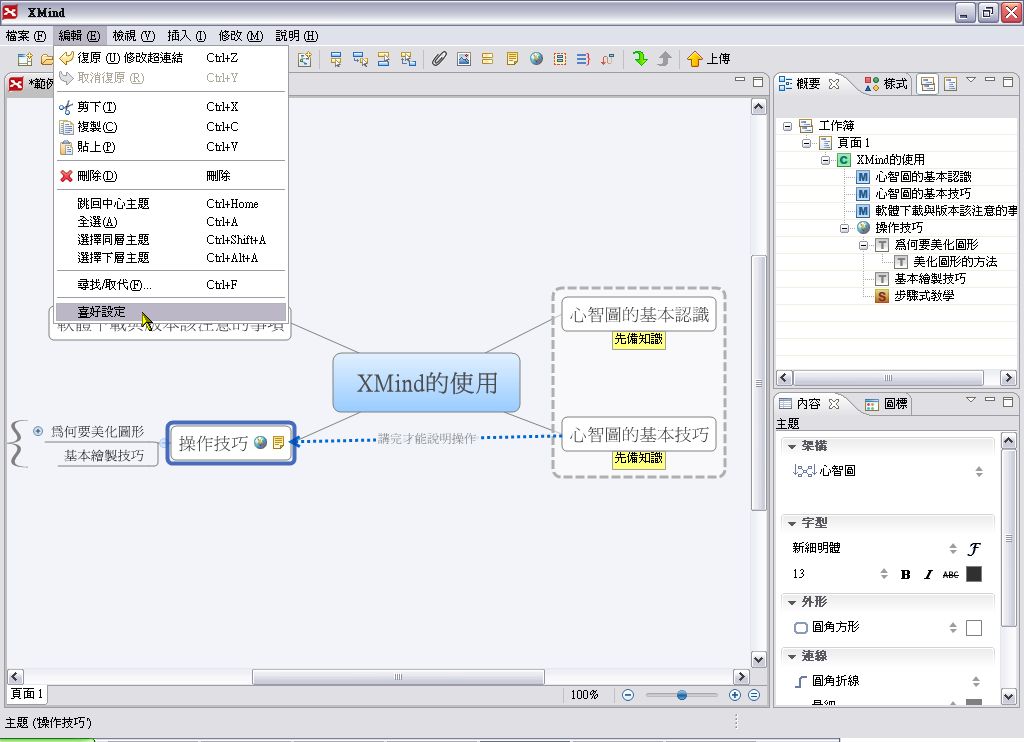Open 新細明體 font family dropdown

953,549
